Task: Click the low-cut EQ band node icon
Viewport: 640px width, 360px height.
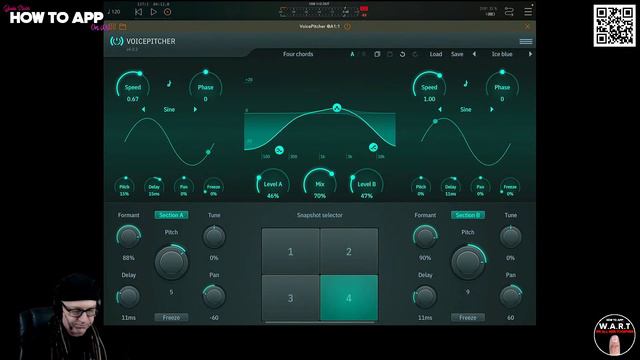Action: (279, 150)
